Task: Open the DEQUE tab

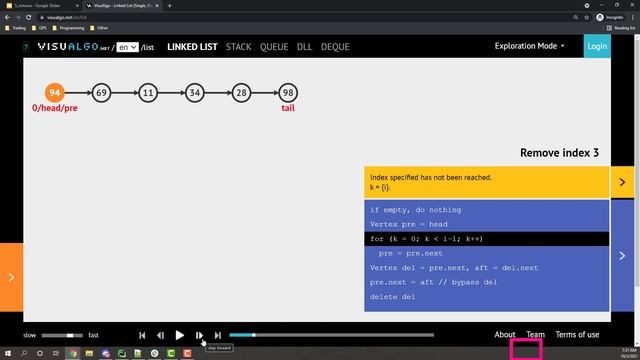Action: [335, 47]
